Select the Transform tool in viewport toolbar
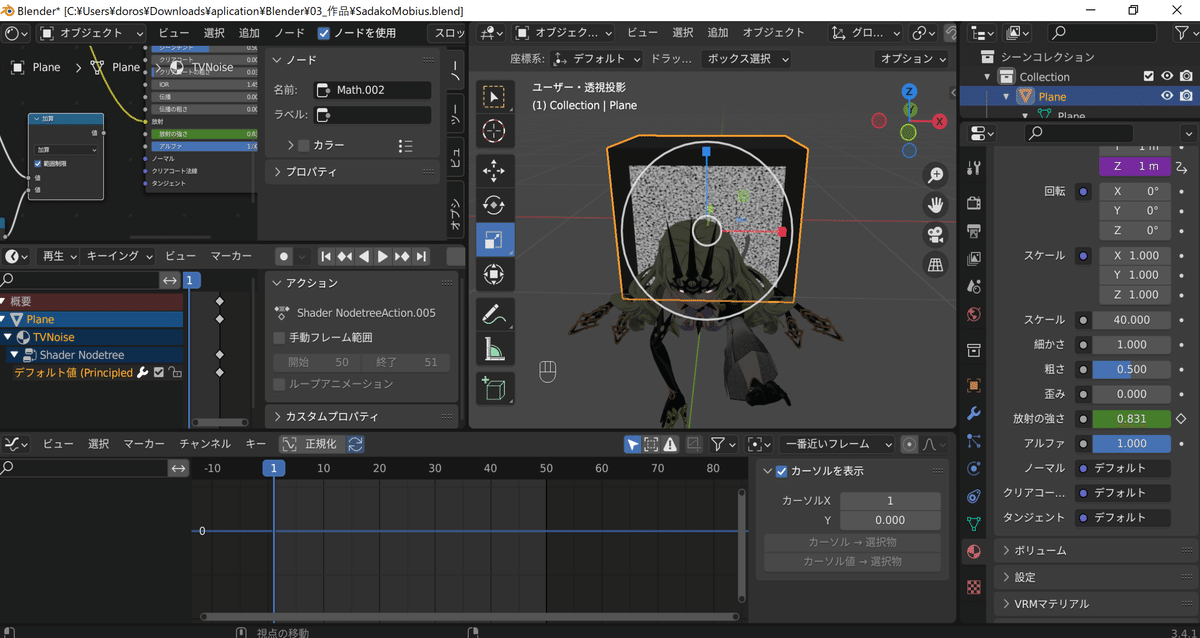The width and height of the screenshot is (1200, 638). tap(494, 274)
